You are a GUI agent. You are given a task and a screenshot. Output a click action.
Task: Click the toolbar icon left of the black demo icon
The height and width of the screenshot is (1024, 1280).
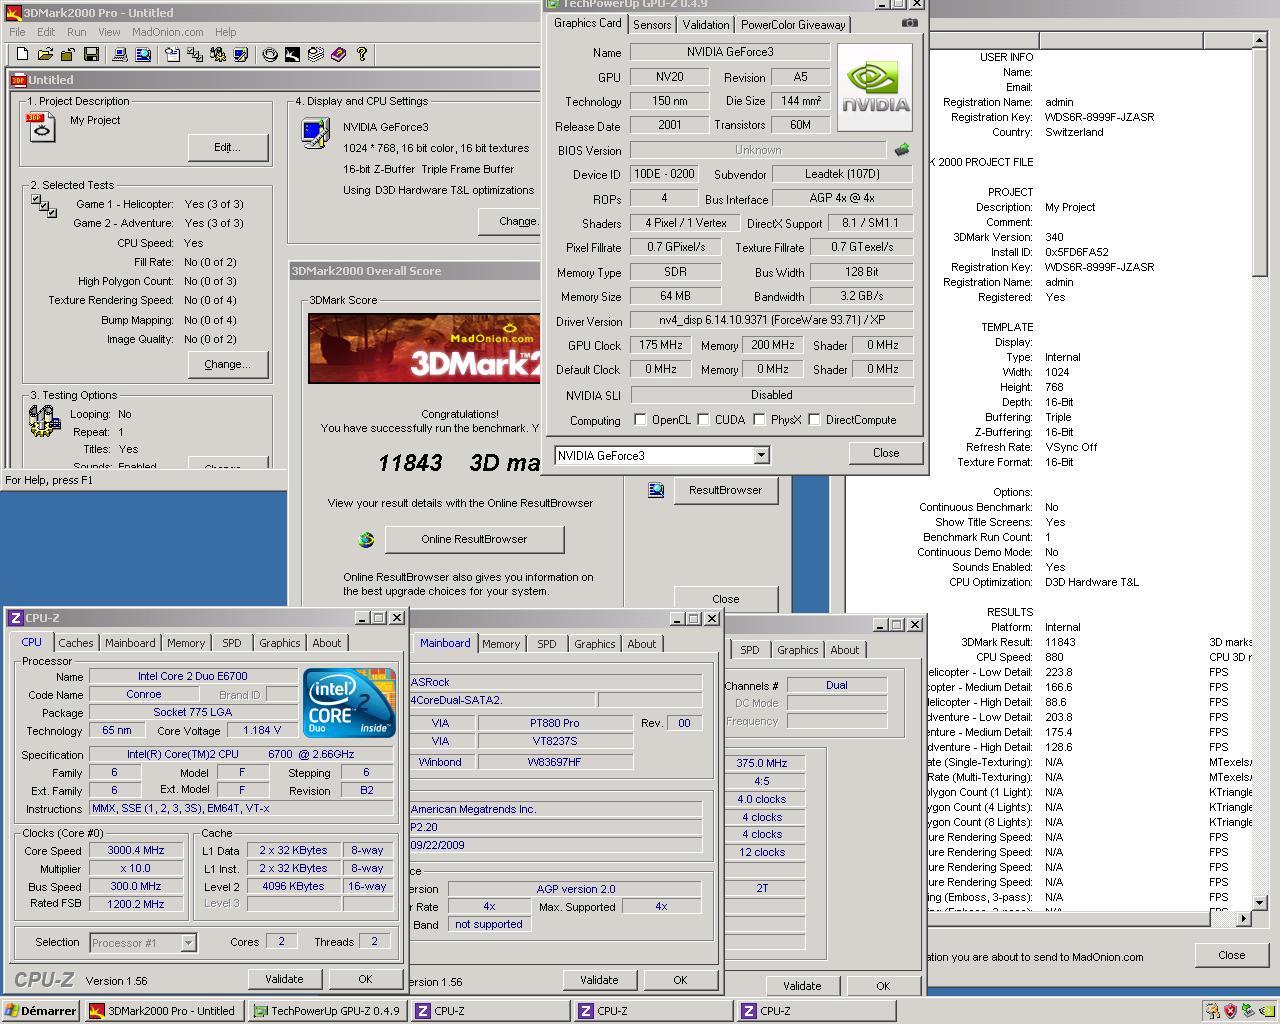269,54
